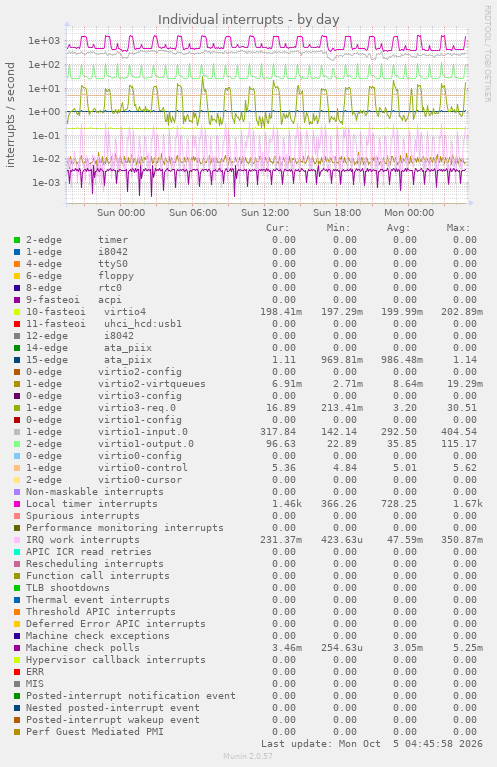Click the swatch beside 'virtio1-input.0'
This screenshot has height=767, width=497.
click(17, 432)
